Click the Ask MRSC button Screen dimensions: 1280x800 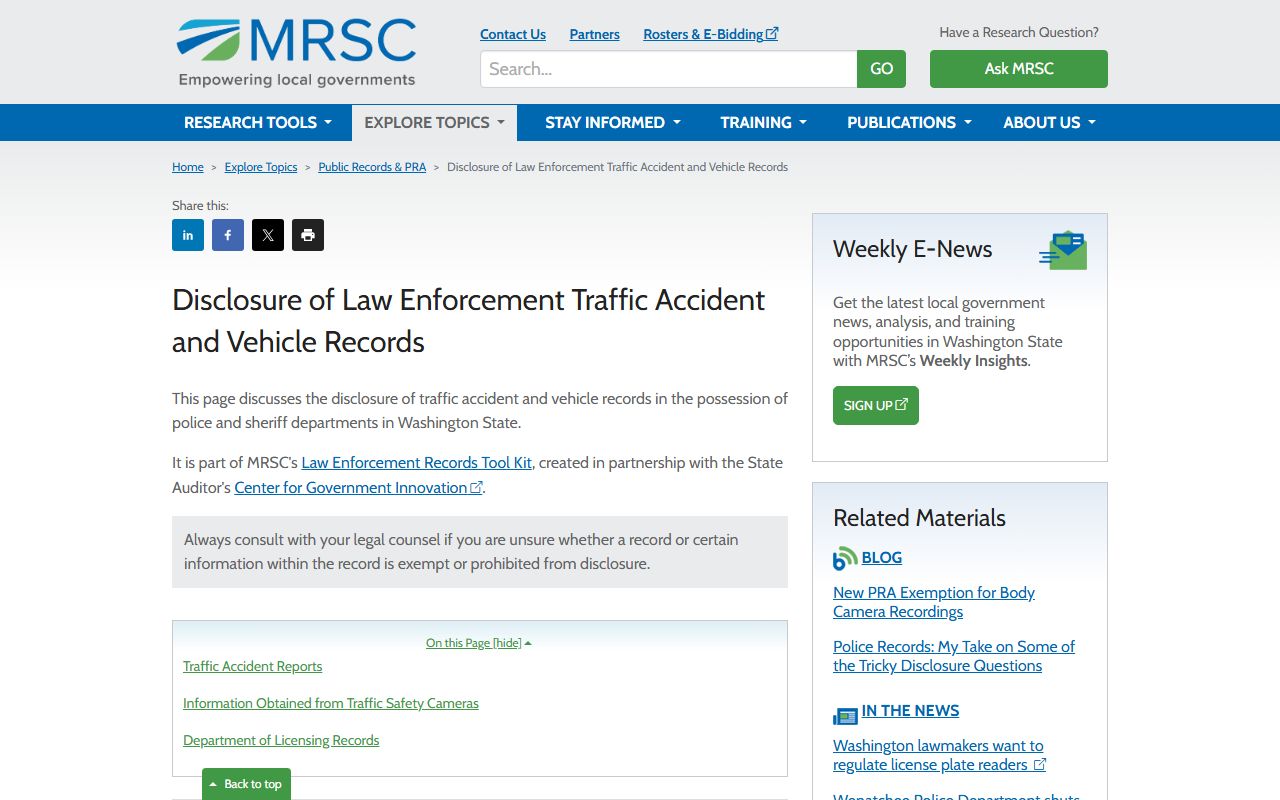coord(1019,69)
